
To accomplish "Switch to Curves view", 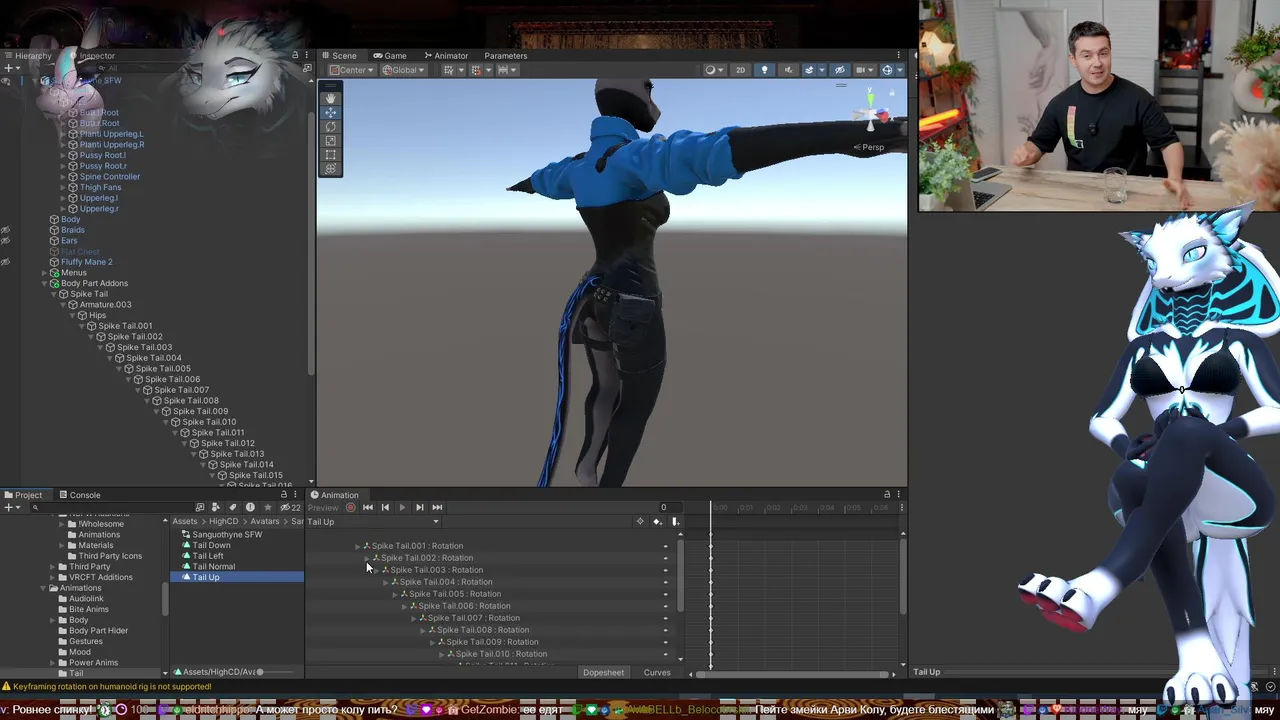I will point(657,673).
